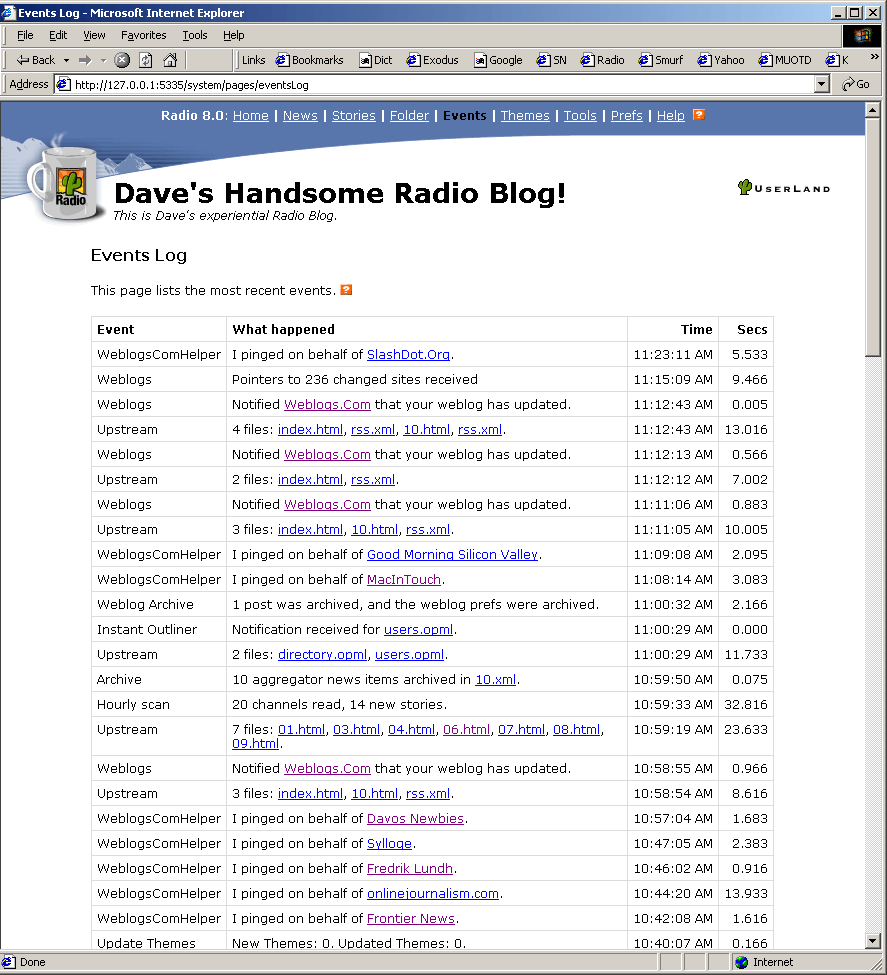Open the View menu

(94, 35)
